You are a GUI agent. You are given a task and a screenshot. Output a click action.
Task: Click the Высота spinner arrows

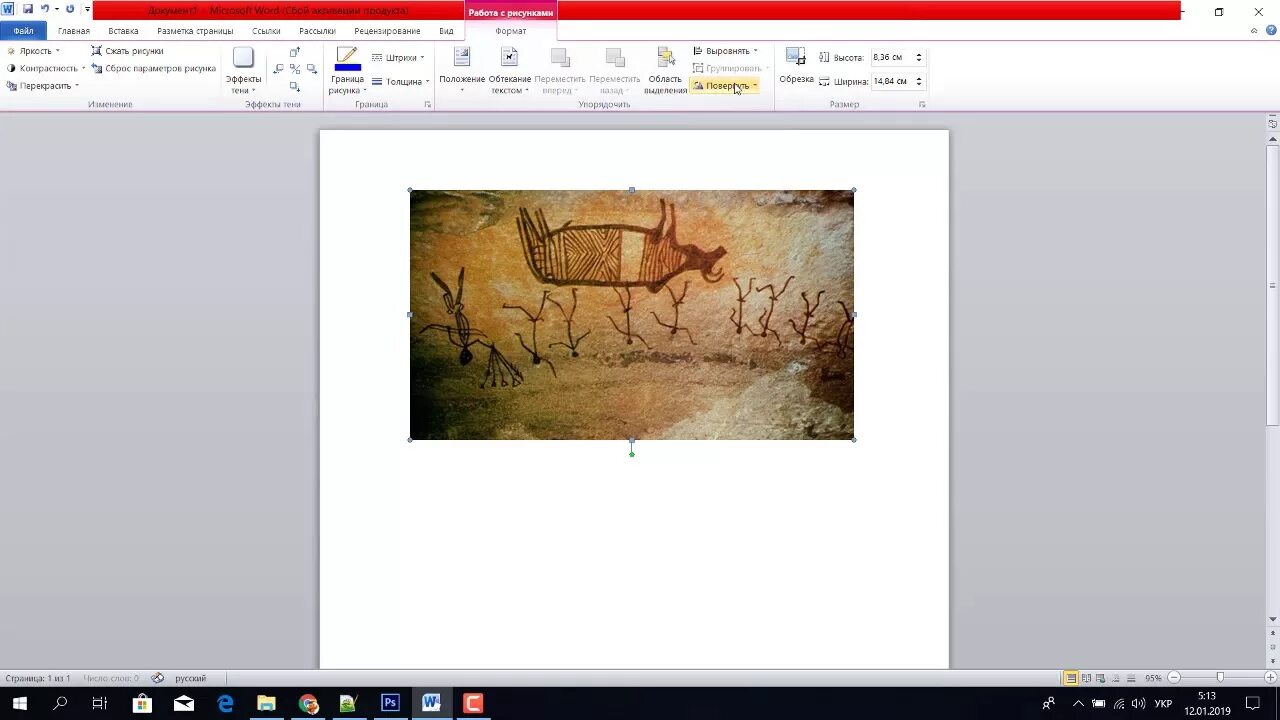pos(919,58)
